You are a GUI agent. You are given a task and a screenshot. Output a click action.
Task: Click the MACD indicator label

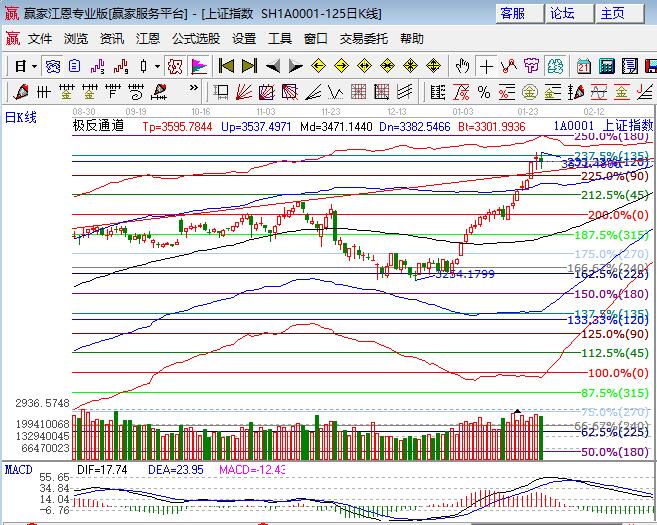point(18,468)
